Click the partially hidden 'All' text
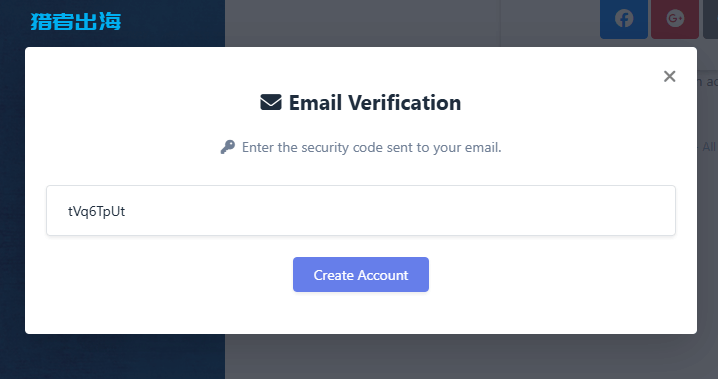 [708, 147]
